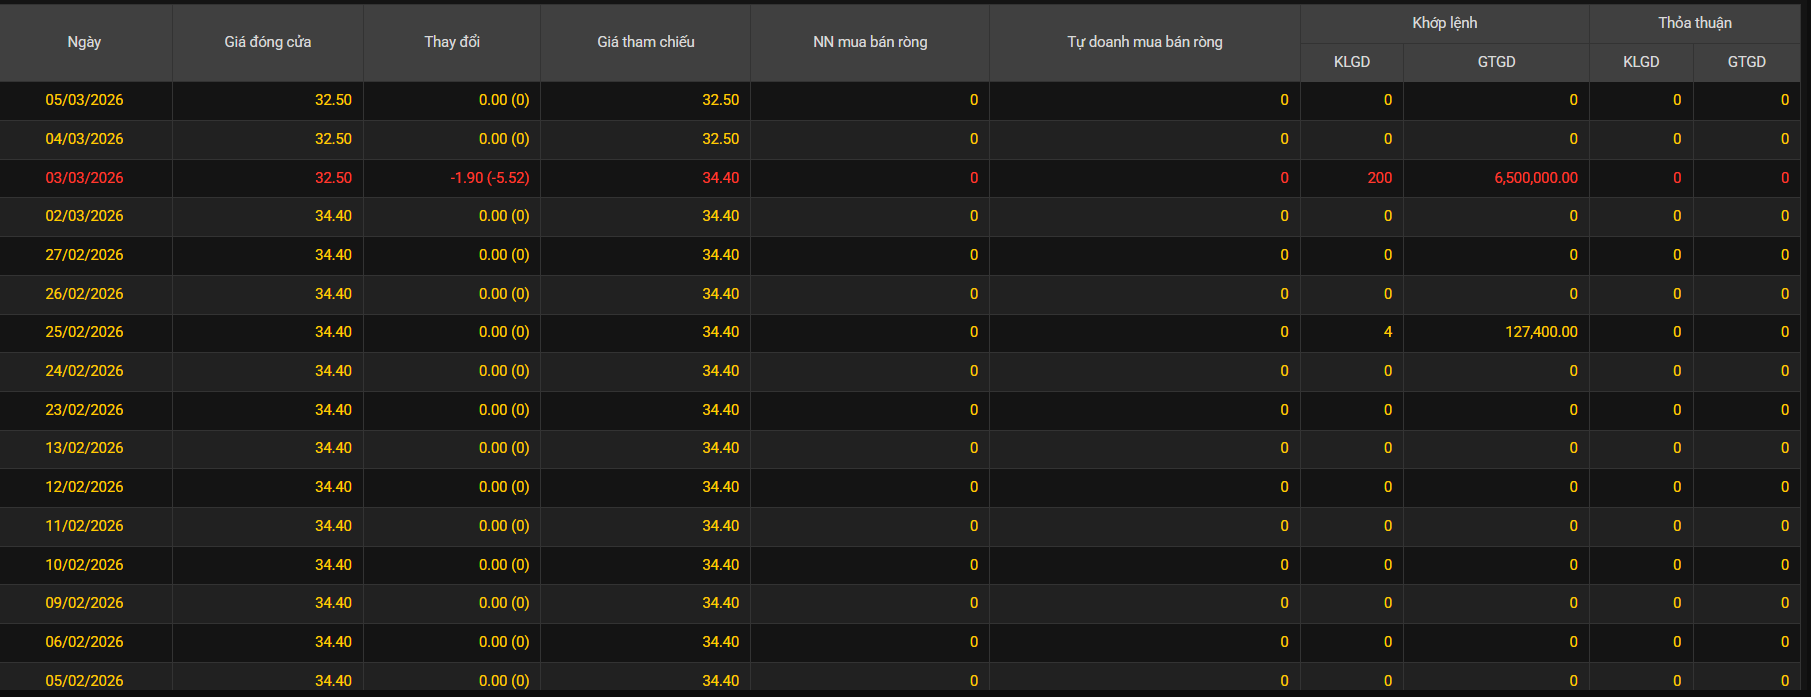Select the NN mua bán ròng header
Viewport: 1811px width, 697px height.
pos(870,42)
